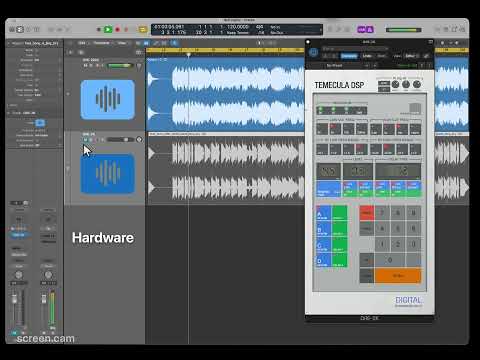
Task: Select the light blue first track icon
Action: 108,99
